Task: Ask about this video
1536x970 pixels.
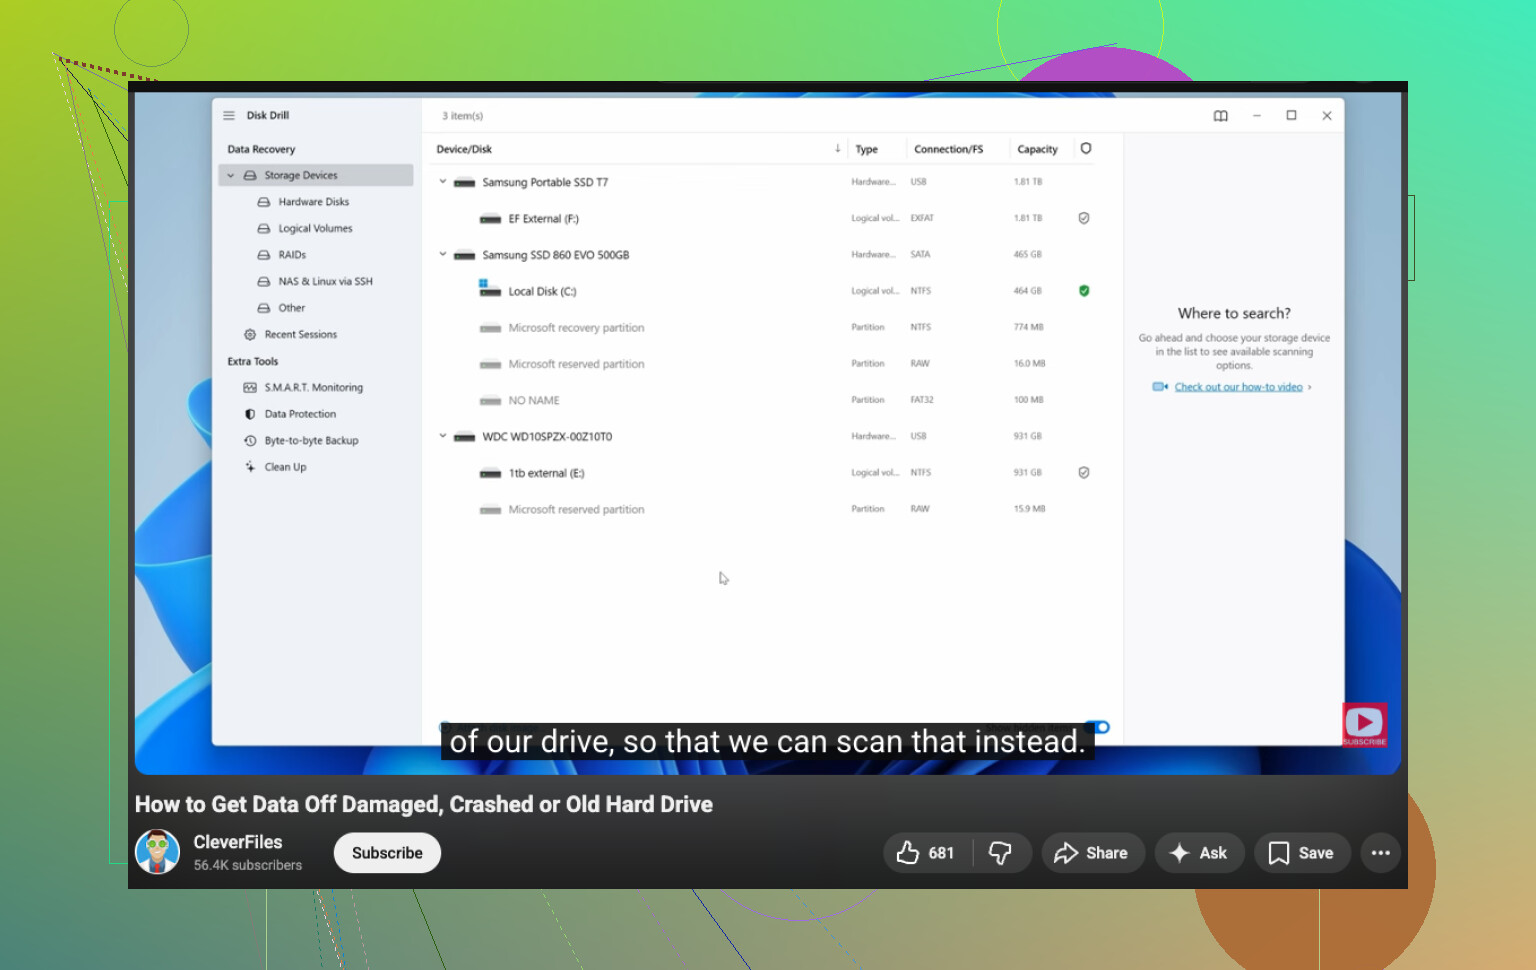Action: click(1199, 853)
